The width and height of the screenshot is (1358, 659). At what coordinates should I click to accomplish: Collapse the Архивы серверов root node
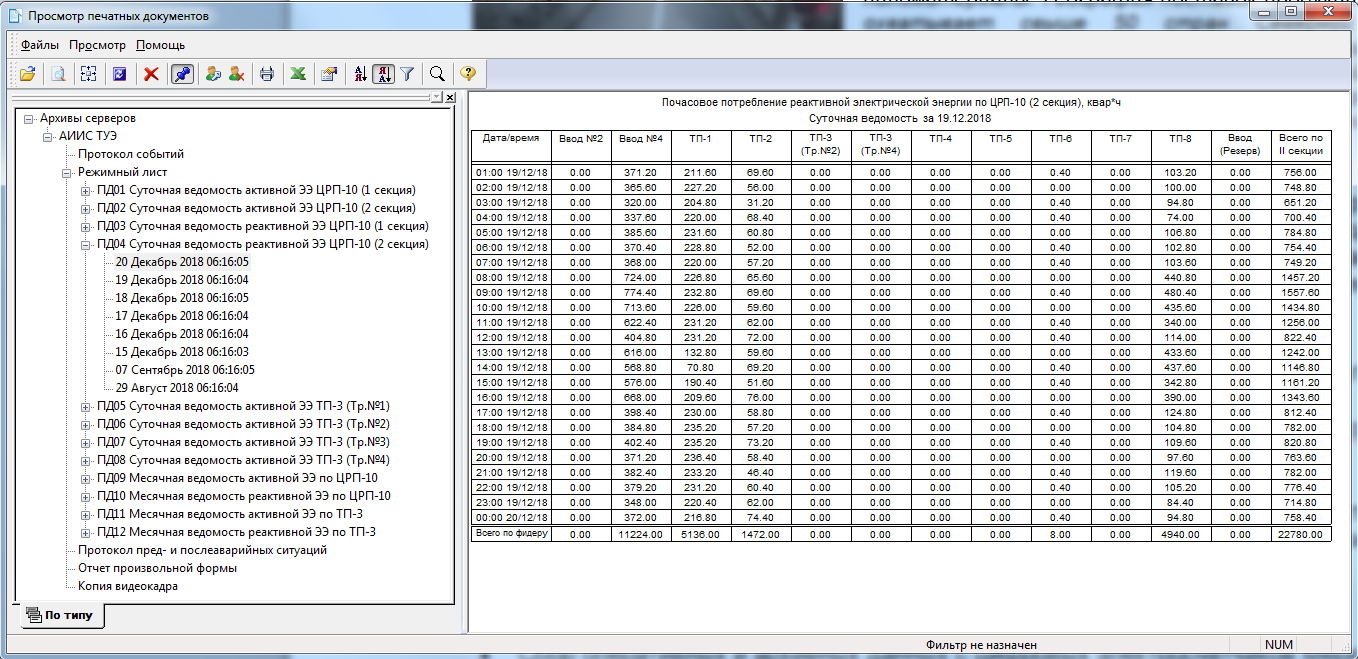tap(28, 118)
